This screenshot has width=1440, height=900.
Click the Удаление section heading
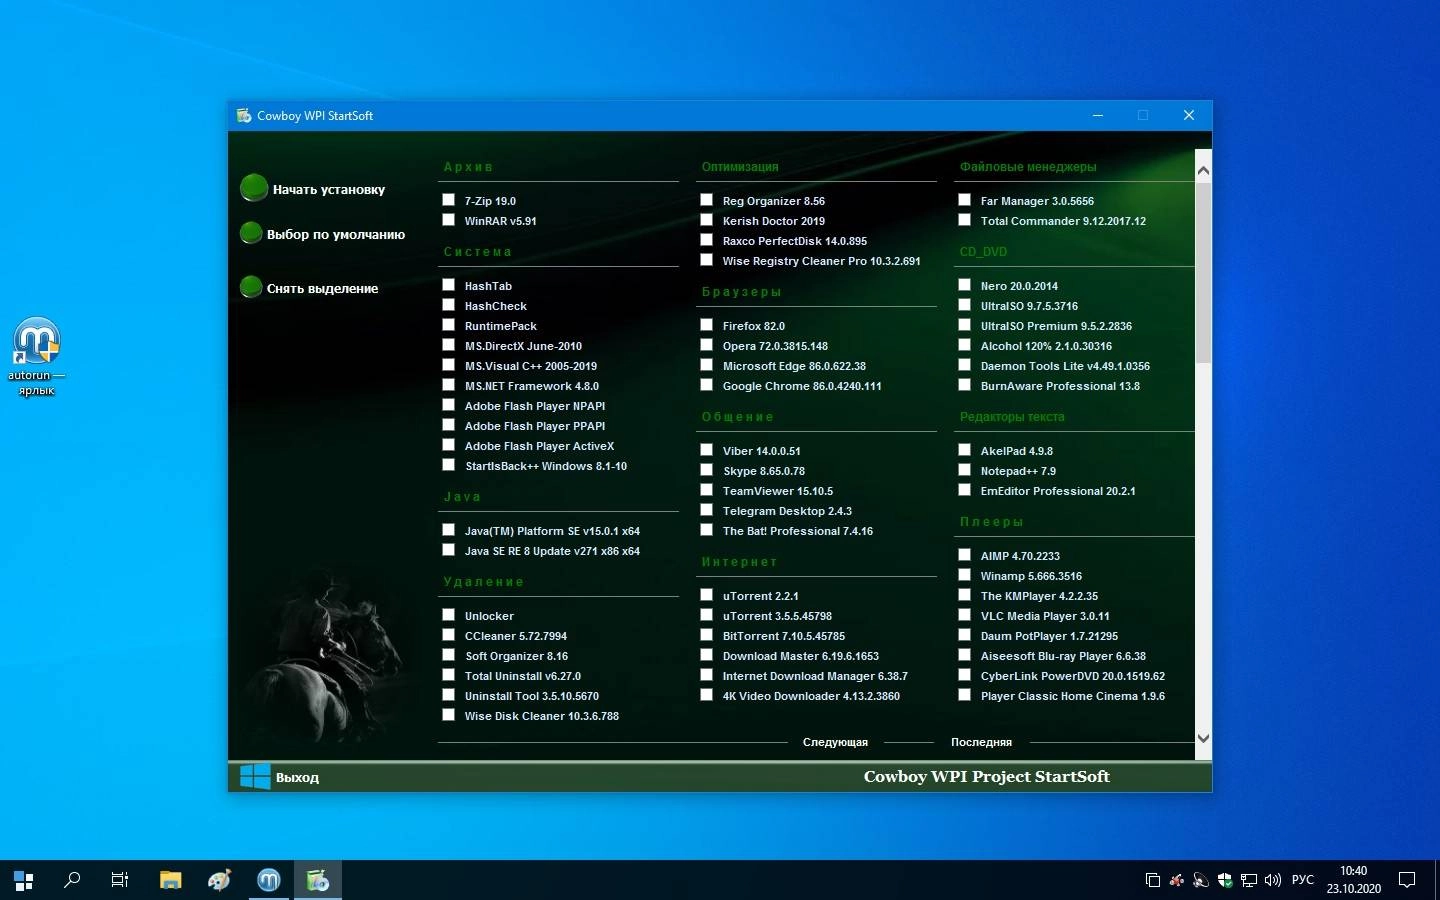pos(483,582)
